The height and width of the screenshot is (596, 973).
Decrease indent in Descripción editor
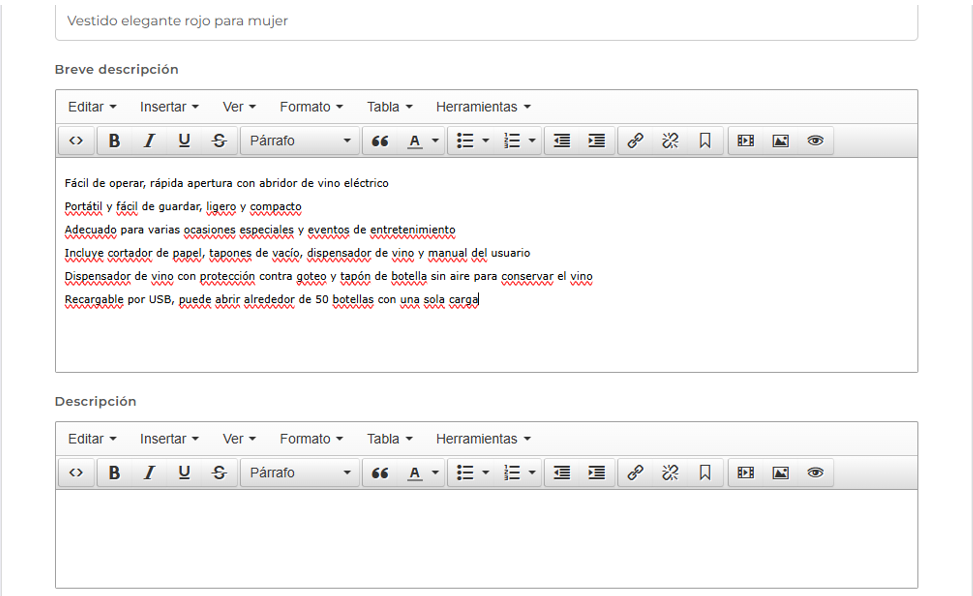pos(562,473)
